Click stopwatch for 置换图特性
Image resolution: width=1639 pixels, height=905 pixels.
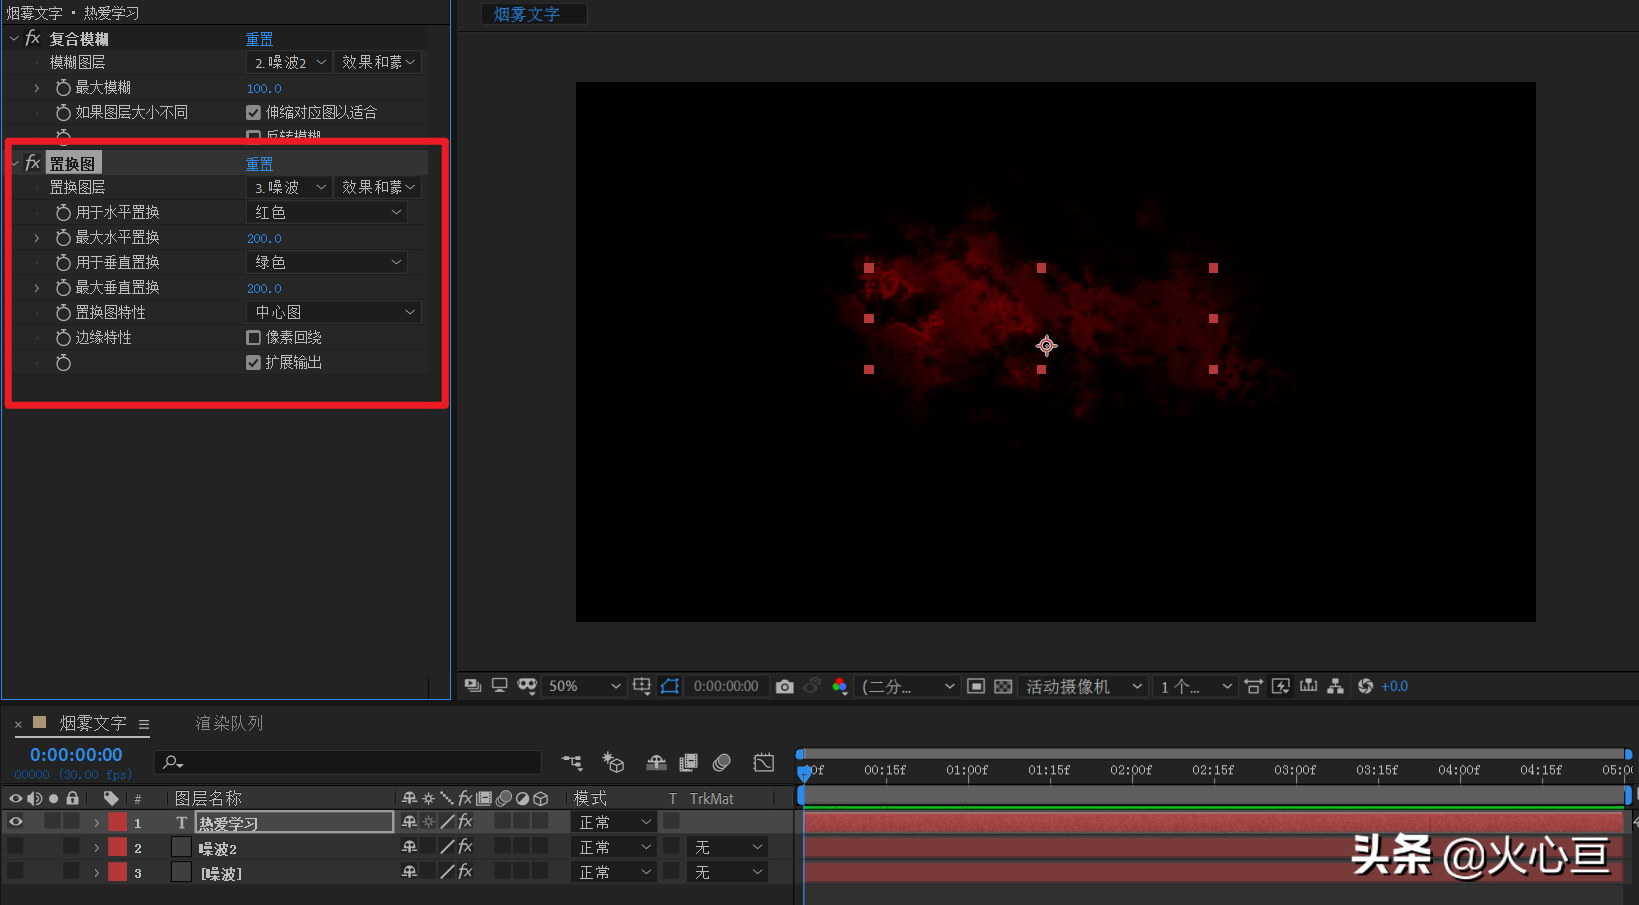pyautogui.click(x=63, y=313)
